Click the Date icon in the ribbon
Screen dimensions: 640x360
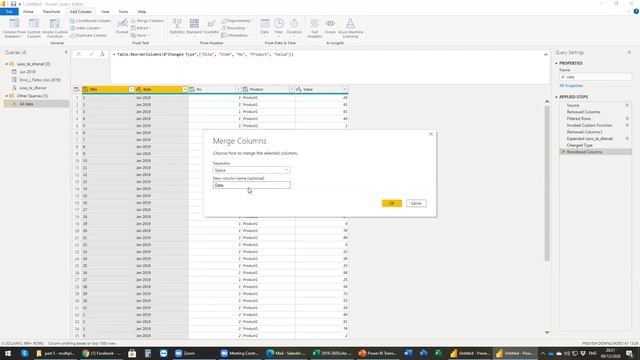pyautogui.click(x=264, y=24)
